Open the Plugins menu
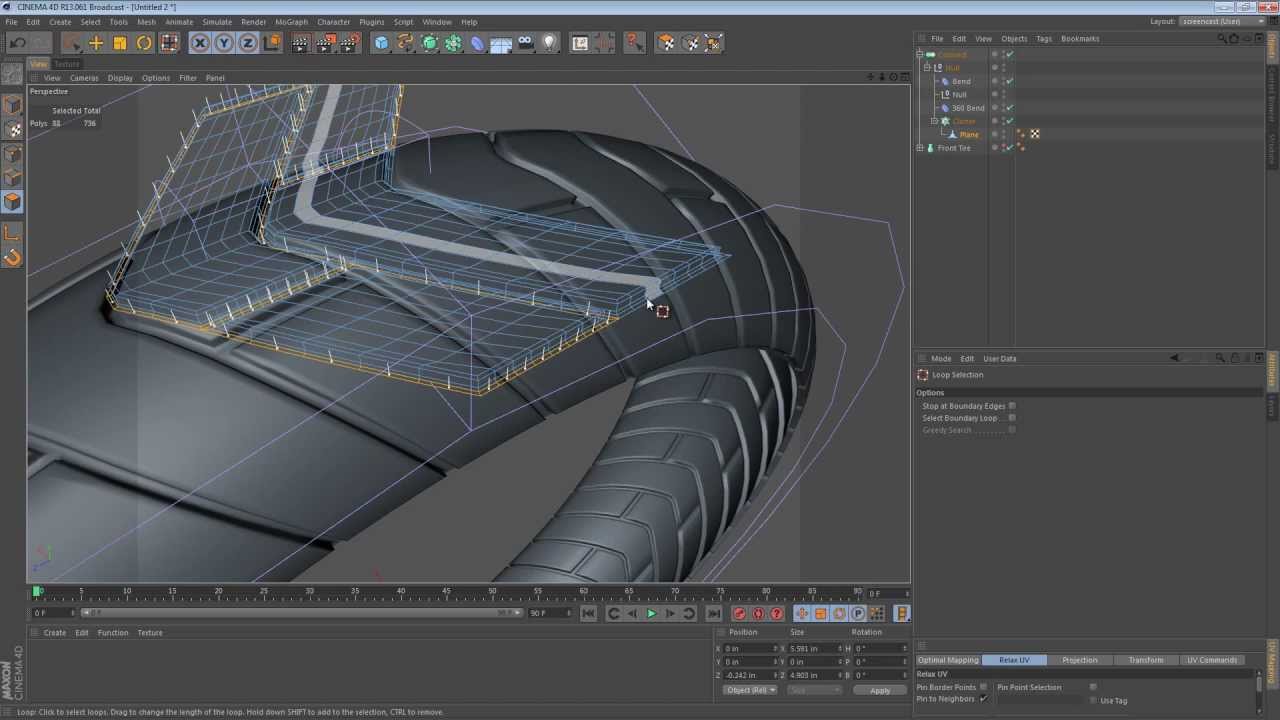The height and width of the screenshot is (720, 1280). [x=371, y=22]
